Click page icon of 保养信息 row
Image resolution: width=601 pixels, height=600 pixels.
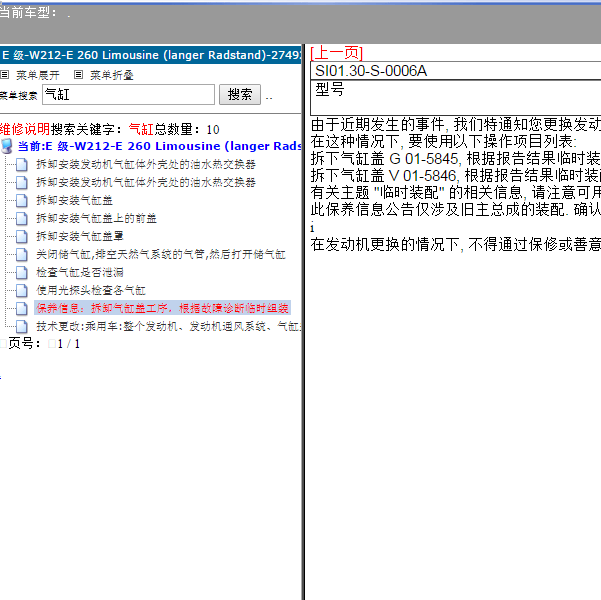[21, 308]
